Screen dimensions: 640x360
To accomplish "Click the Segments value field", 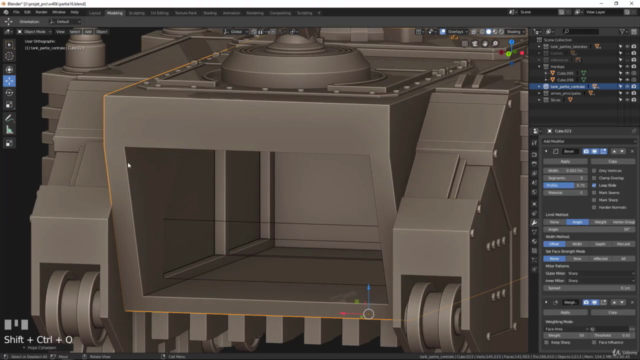I will (x=565, y=178).
